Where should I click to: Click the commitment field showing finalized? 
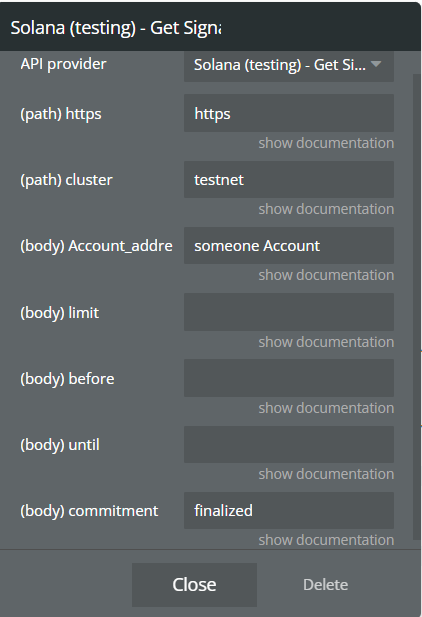pyautogui.click(x=289, y=510)
